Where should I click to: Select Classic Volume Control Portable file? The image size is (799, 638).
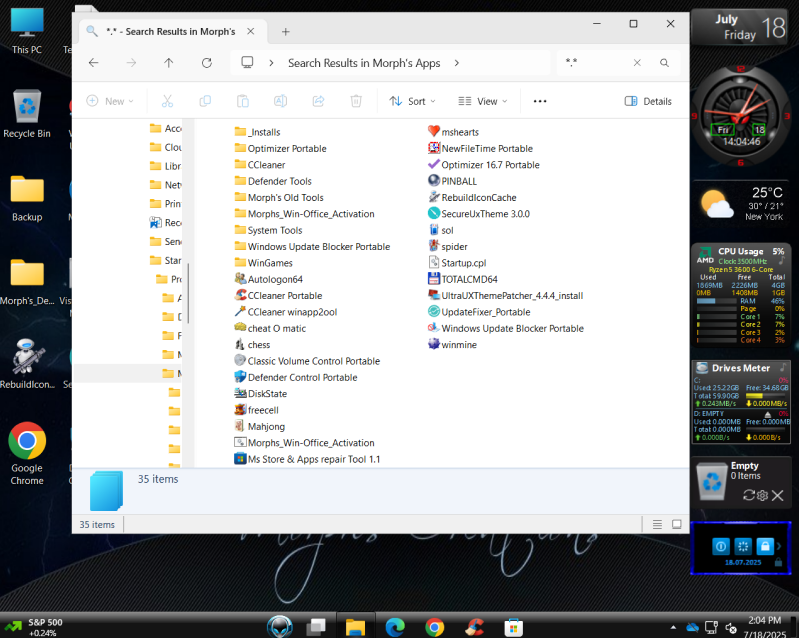click(307, 361)
